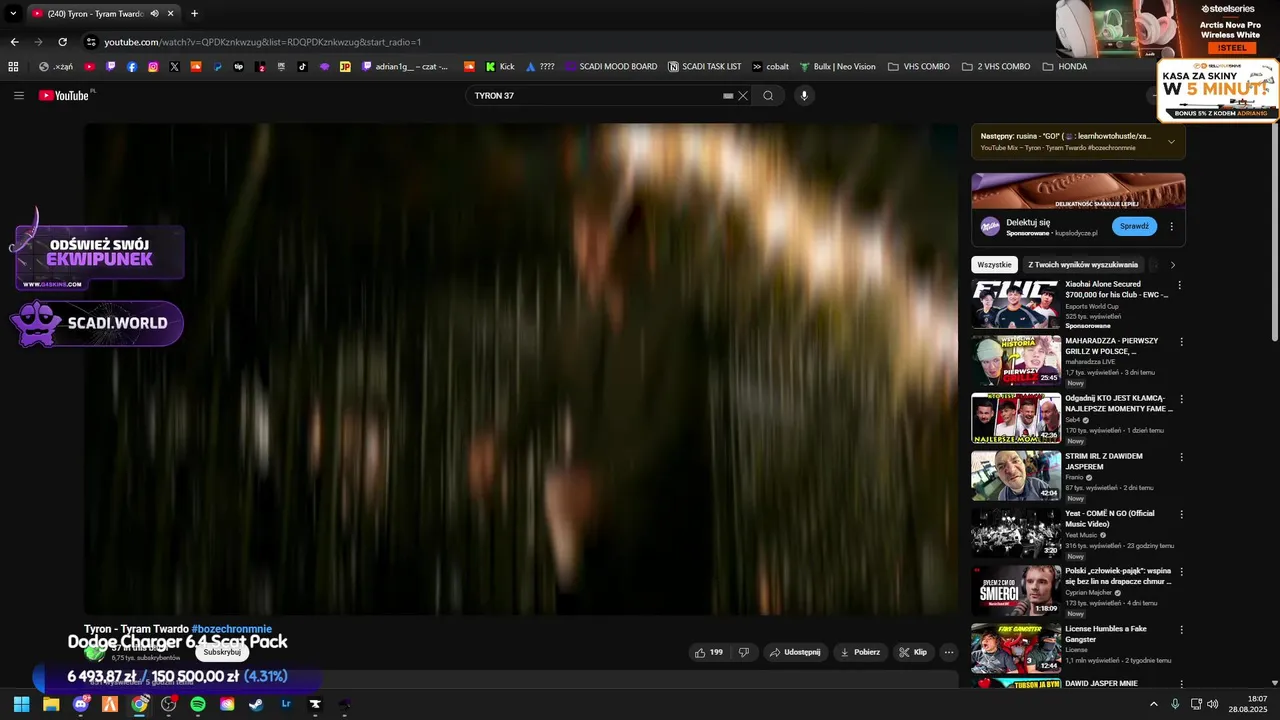The height and width of the screenshot is (720, 1280).
Task: Open the SCADI TASK LIST bookmark
Action: click(x=704, y=67)
